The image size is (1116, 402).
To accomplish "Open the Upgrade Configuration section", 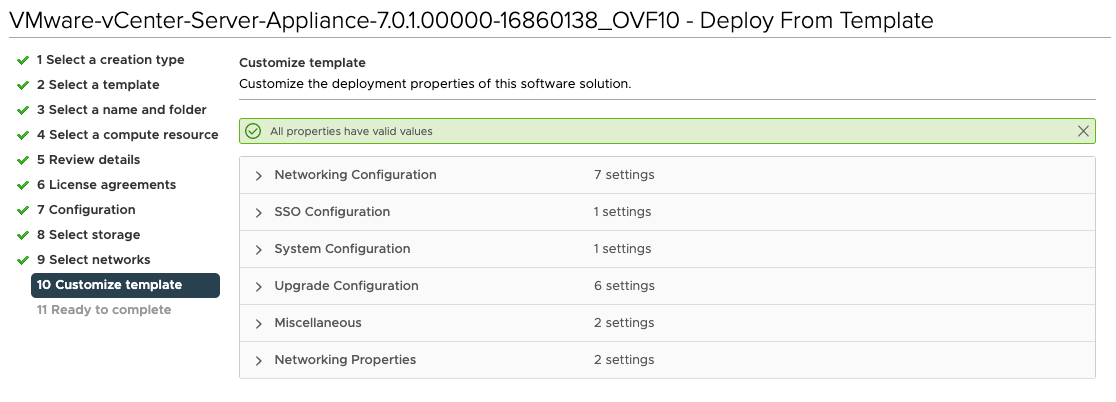I will pyautogui.click(x=259, y=286).
